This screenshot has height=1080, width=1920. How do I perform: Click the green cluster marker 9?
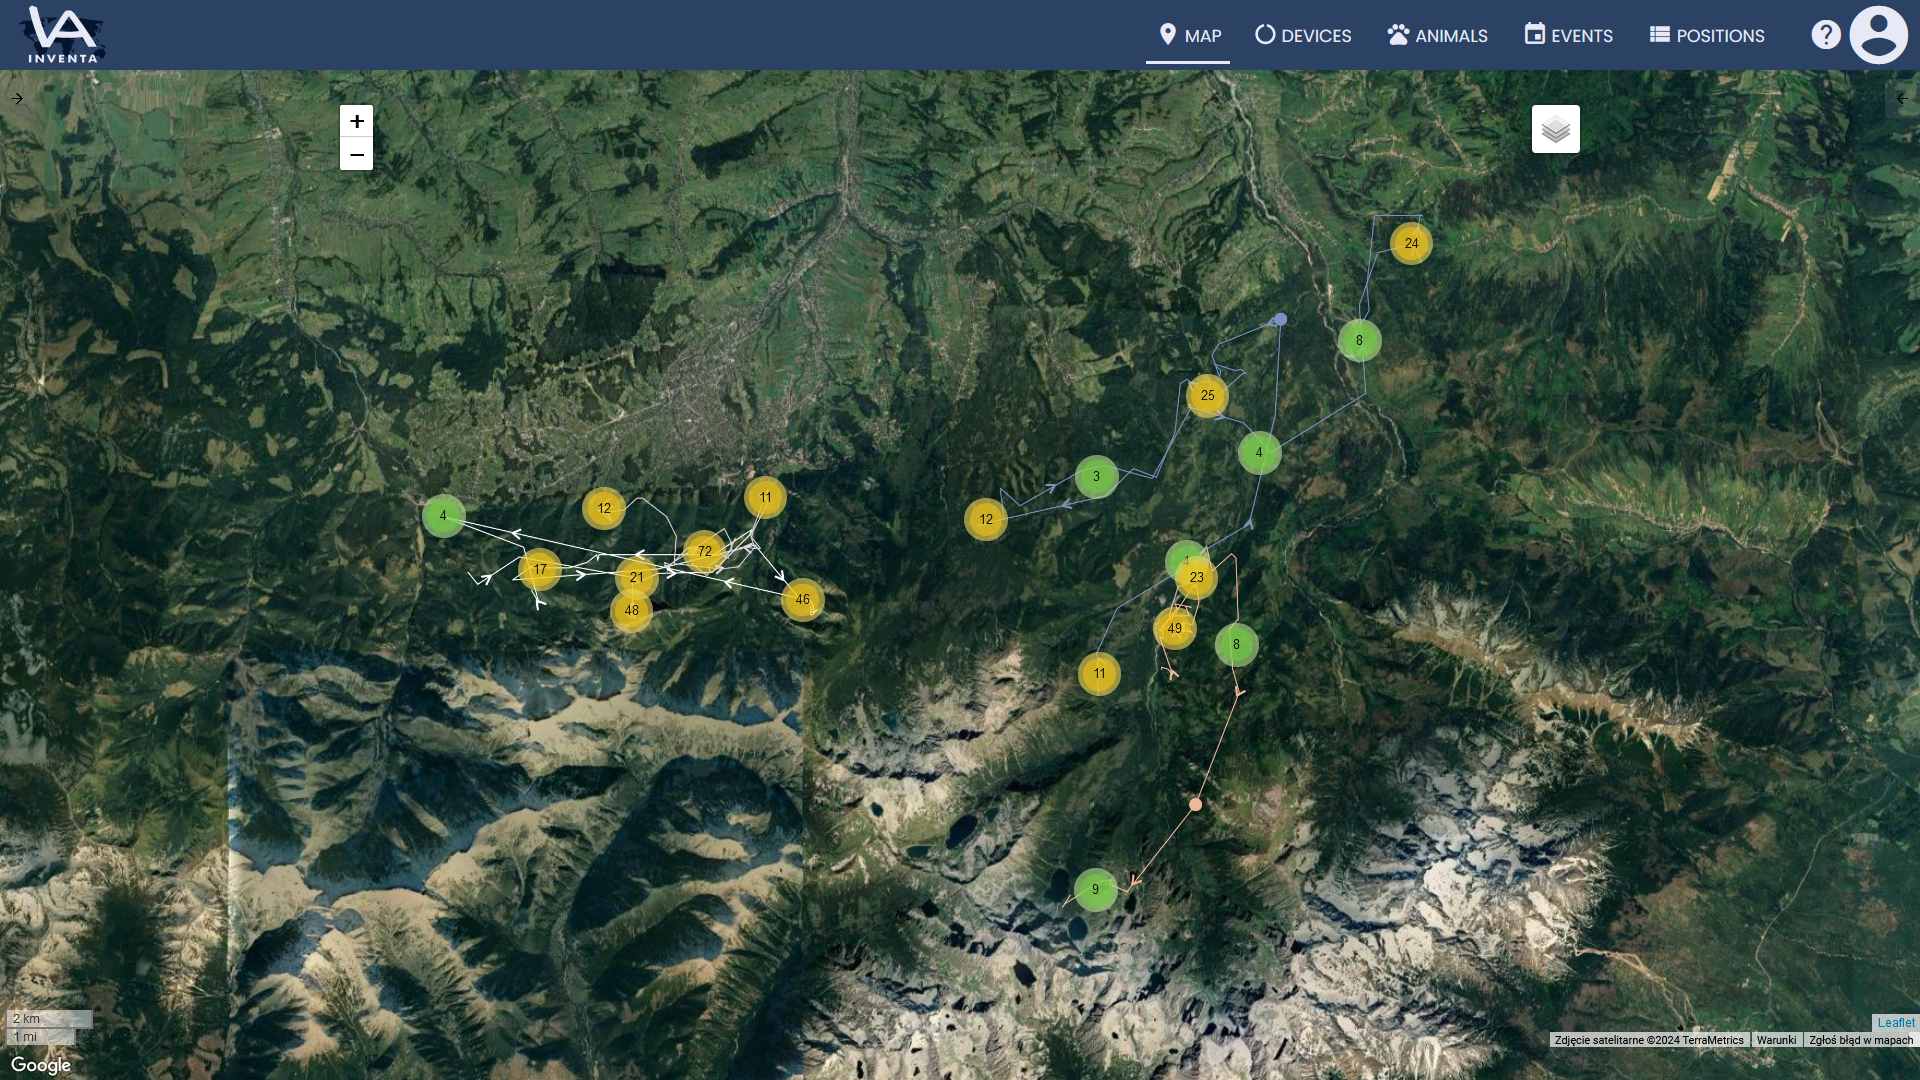pyautogui.click(x=1095, y=889)
